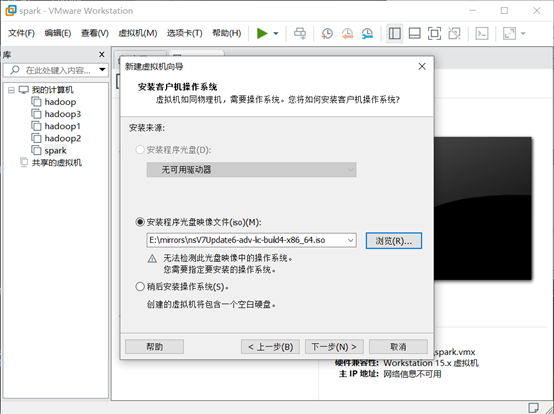
Task: Select the hadoop1 virtual machine
Action: pyautogui.click(x=63, y=126)
